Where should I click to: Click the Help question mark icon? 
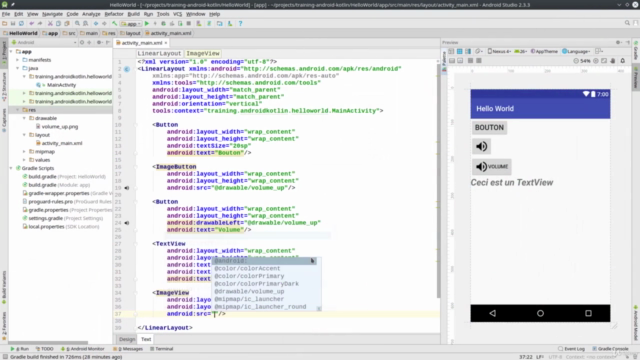(240, 24)
